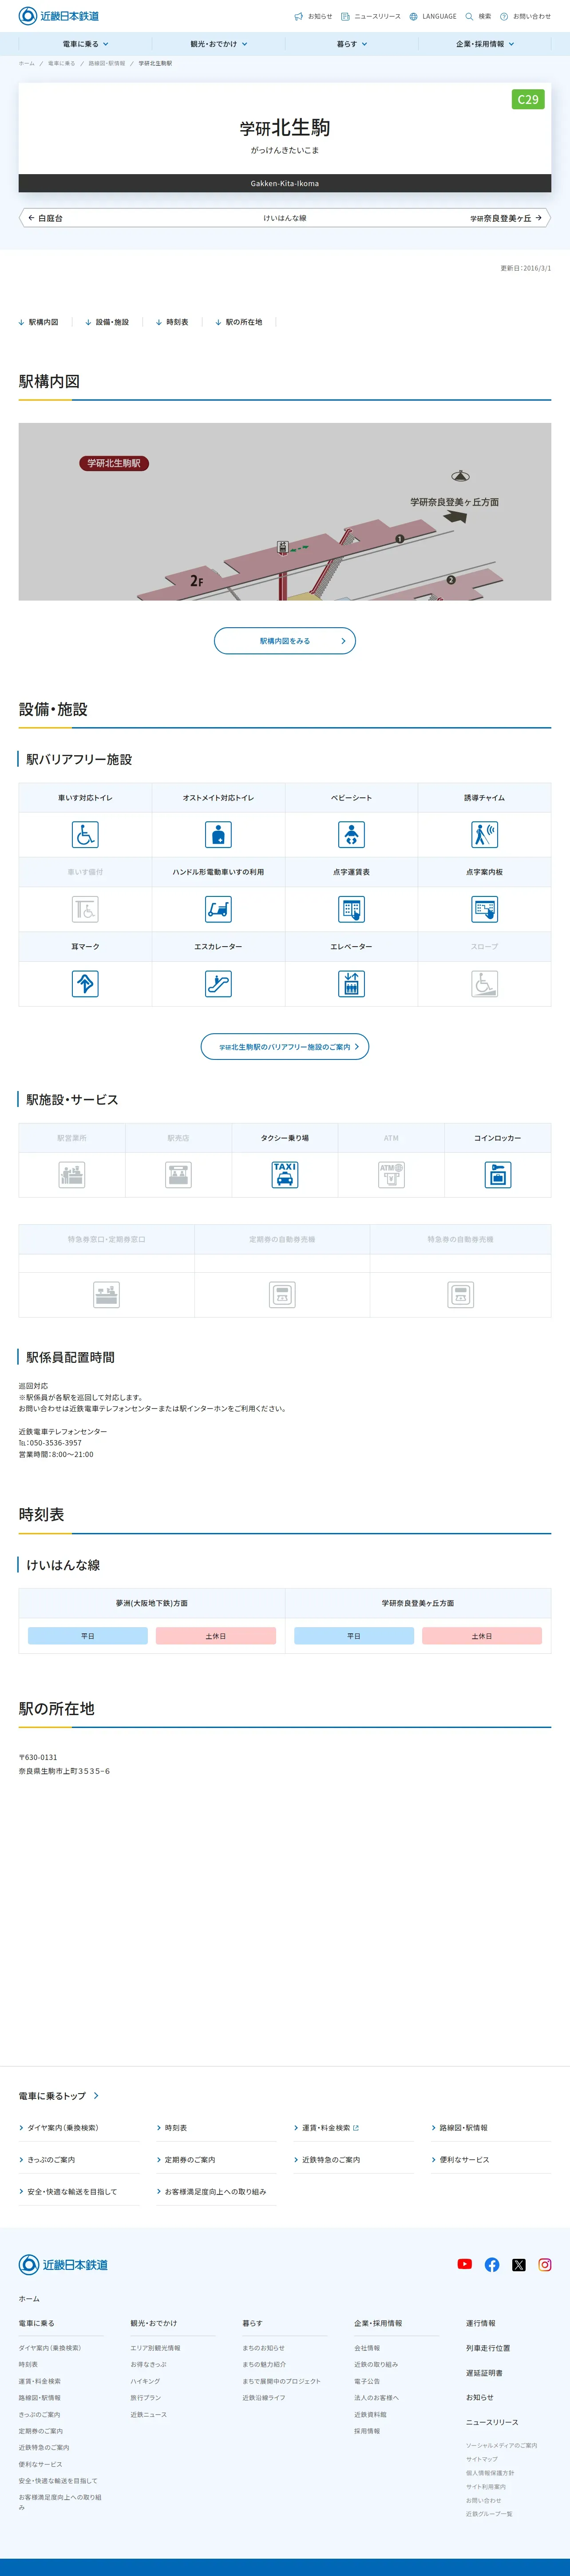
Task: Click the escalator icon
Action: click(x=218, y=984)
